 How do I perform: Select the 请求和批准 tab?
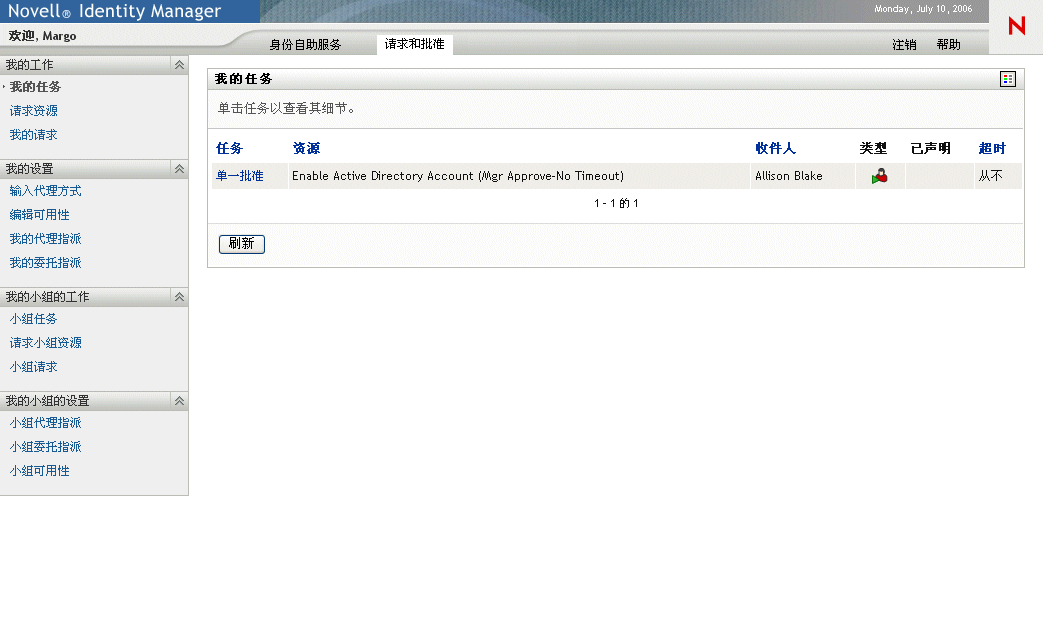[x=414, y=44]
